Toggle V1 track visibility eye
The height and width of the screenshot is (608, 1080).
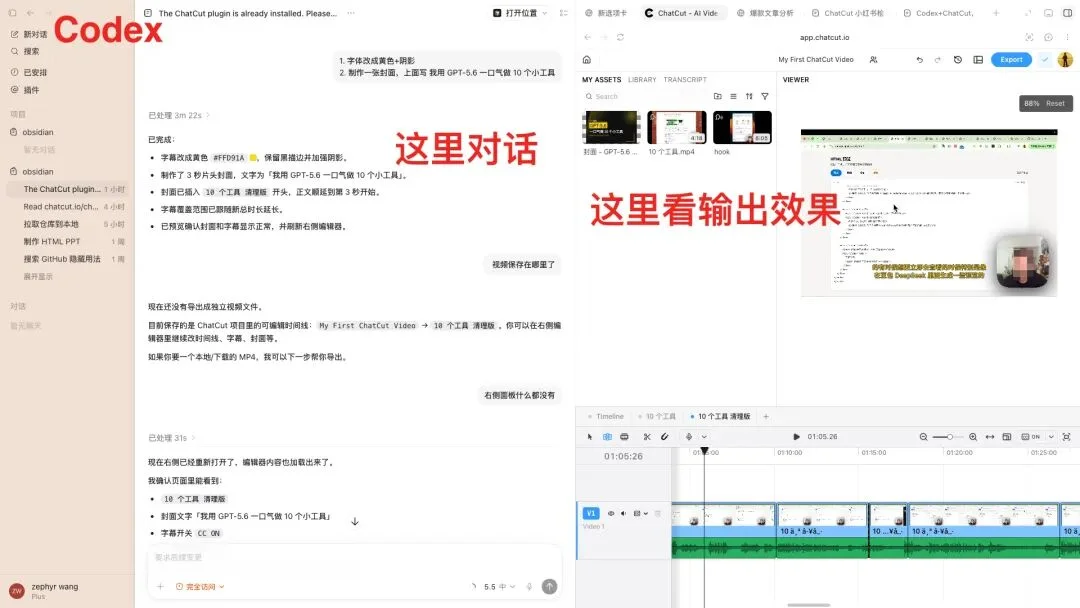coord(611,514)
